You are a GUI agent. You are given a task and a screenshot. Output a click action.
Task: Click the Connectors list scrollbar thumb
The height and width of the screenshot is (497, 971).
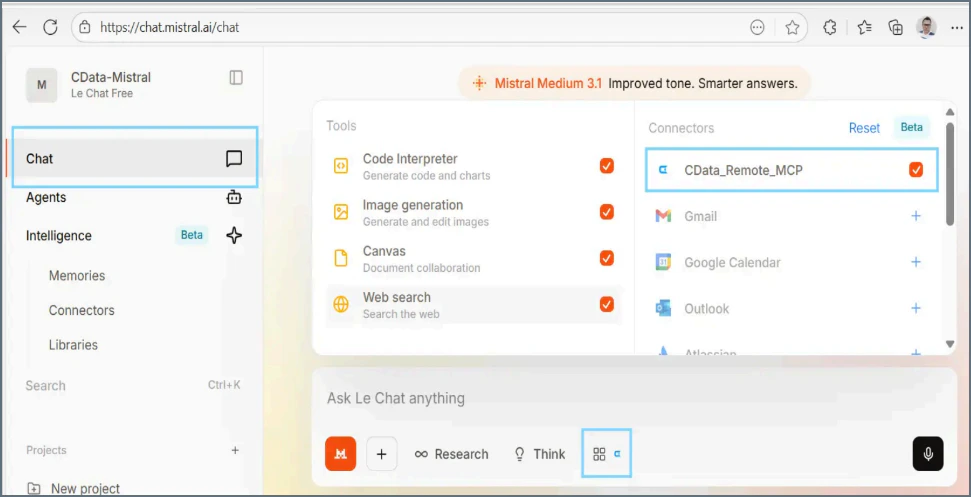click(949, 173)
